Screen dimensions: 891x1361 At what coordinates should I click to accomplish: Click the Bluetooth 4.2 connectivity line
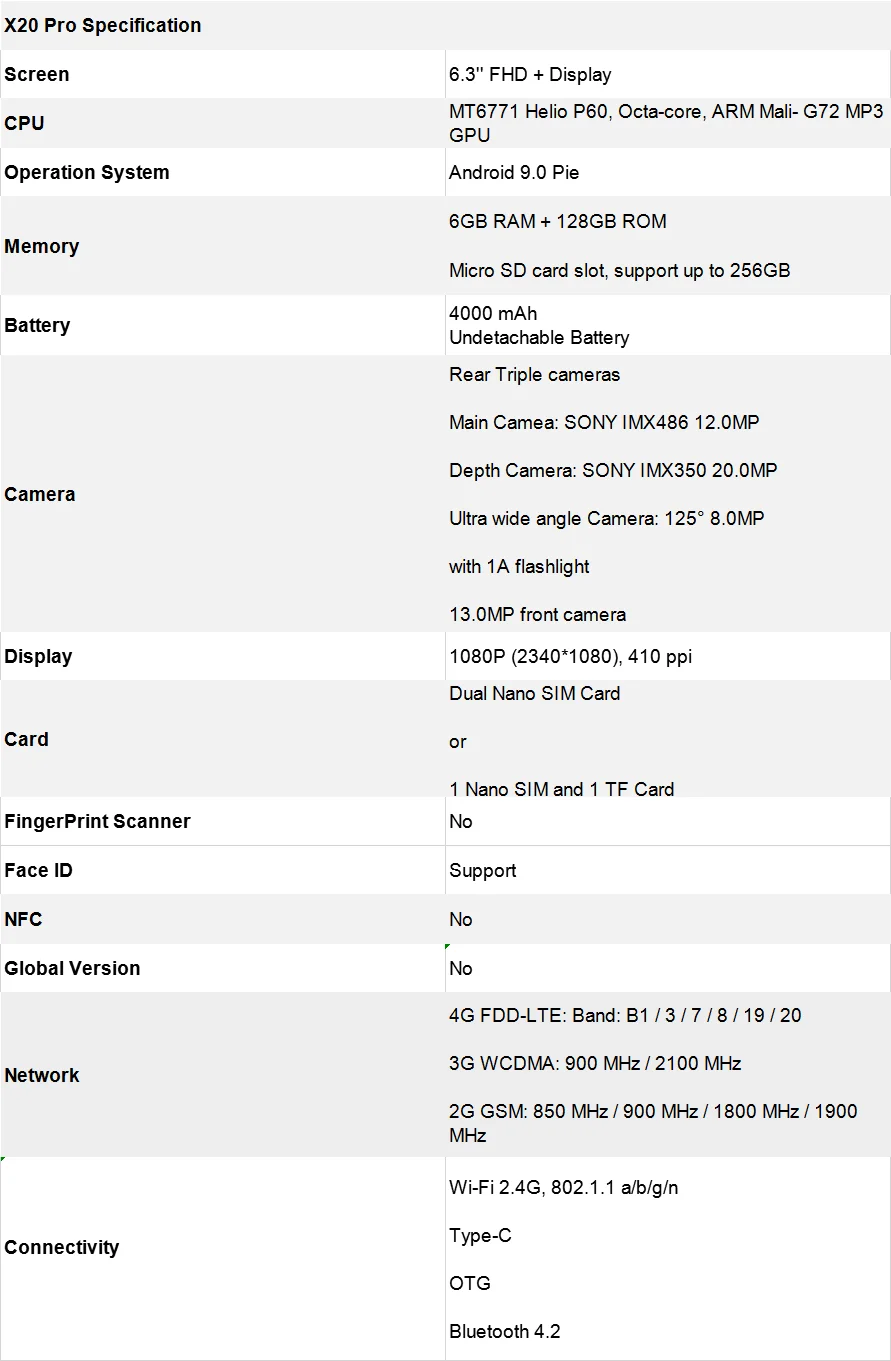coord(504,1331)
